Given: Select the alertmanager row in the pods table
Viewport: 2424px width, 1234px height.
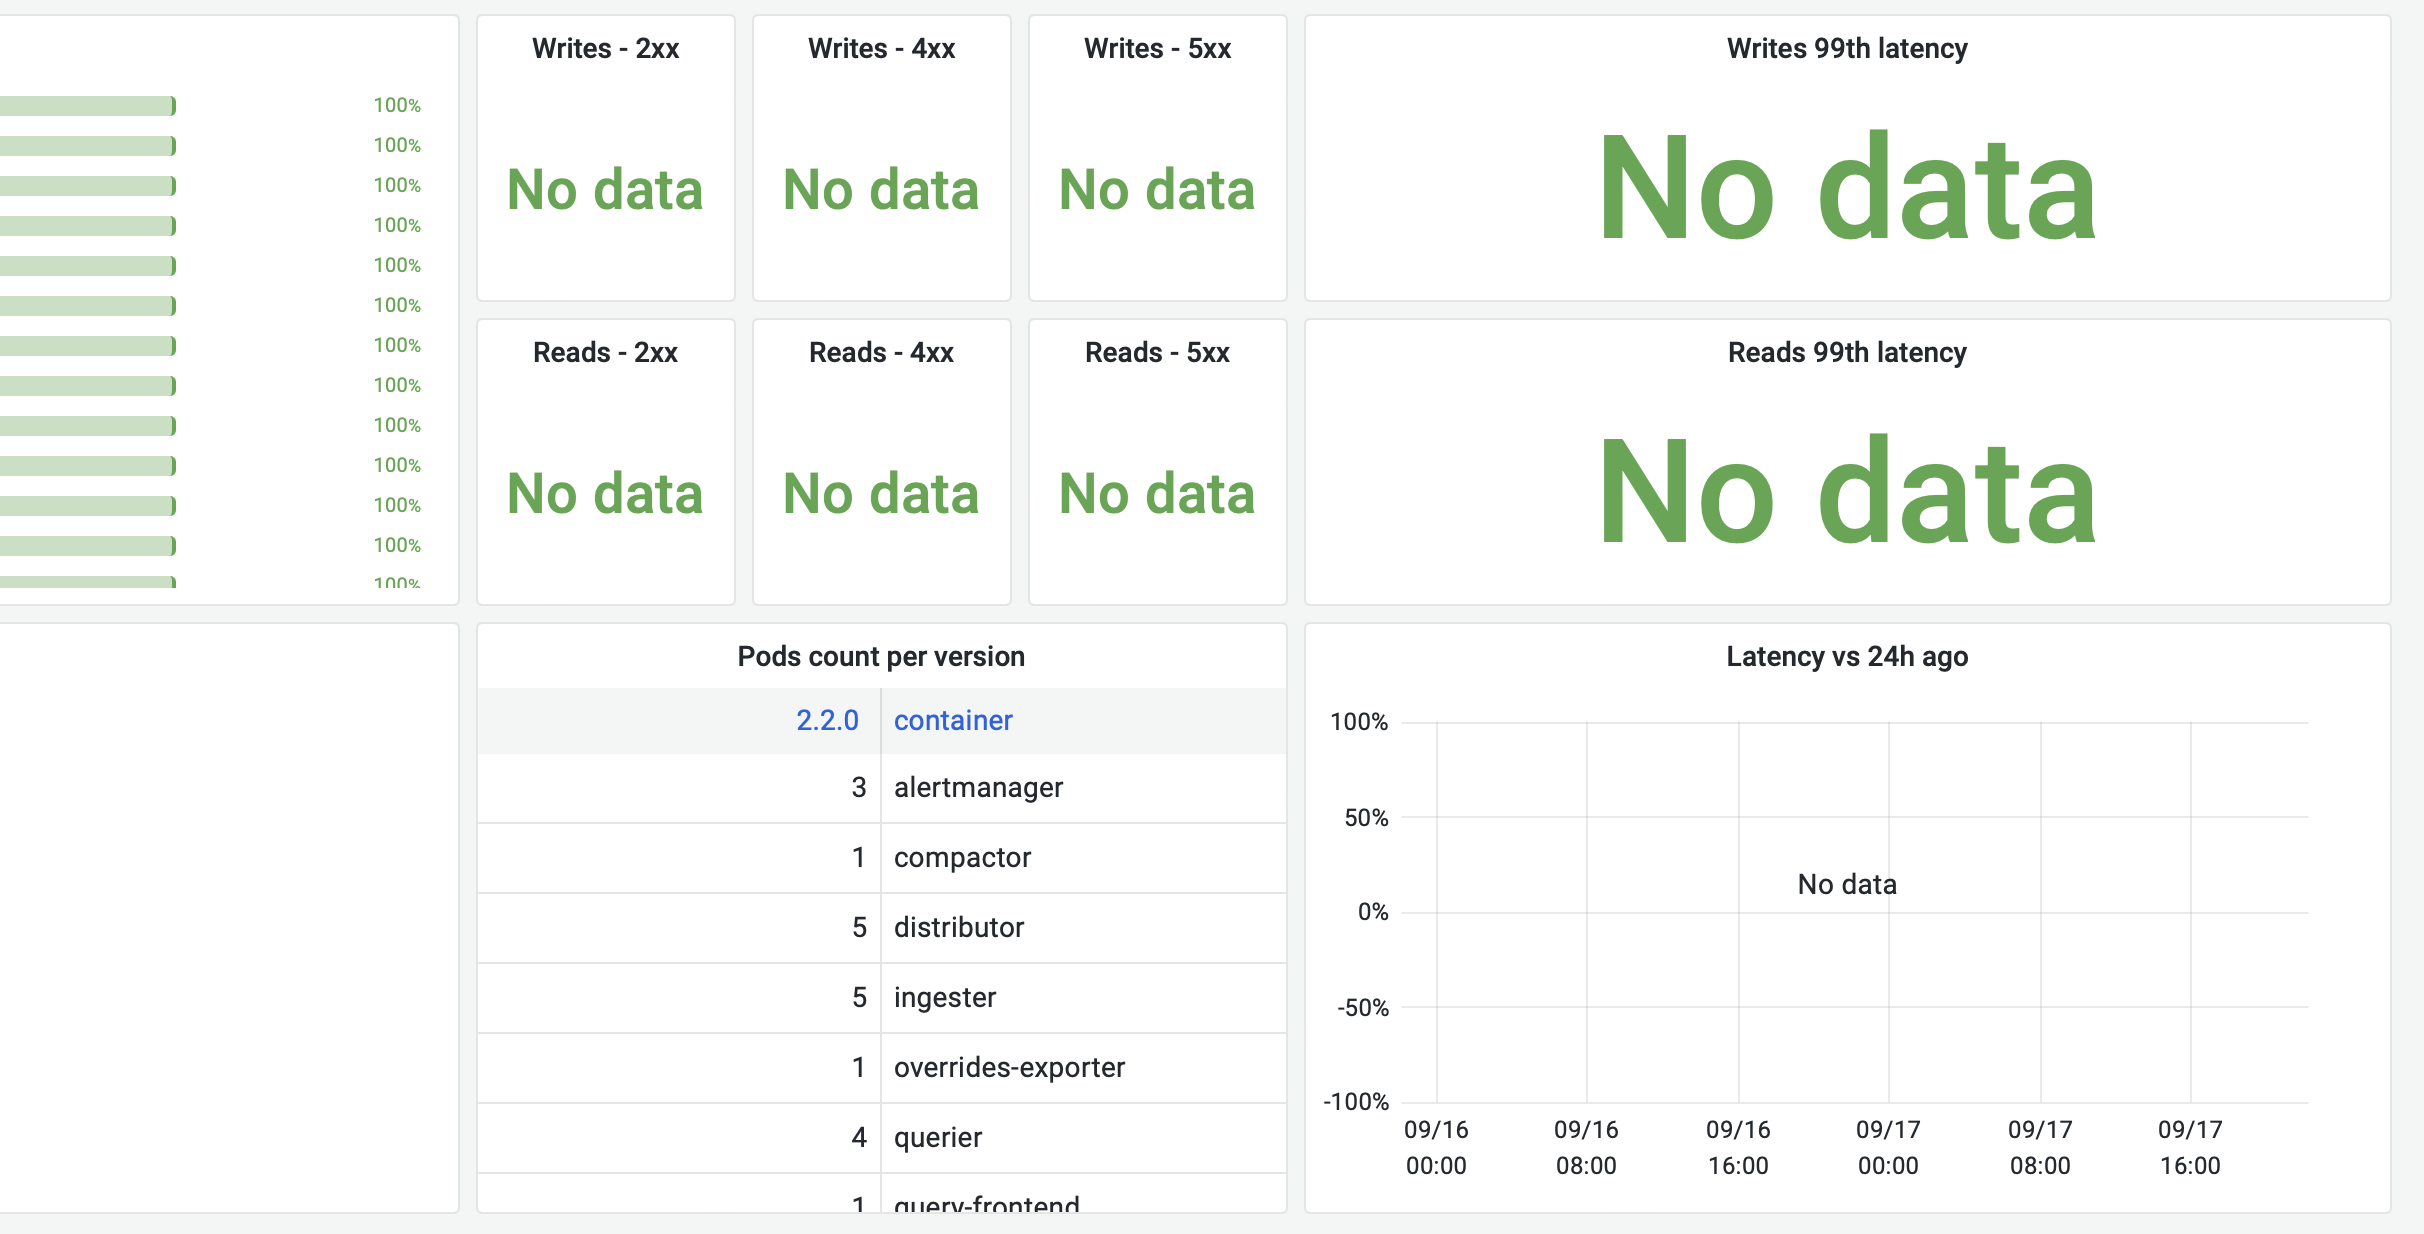Looking at the screenshot, I should coord(978,788).
